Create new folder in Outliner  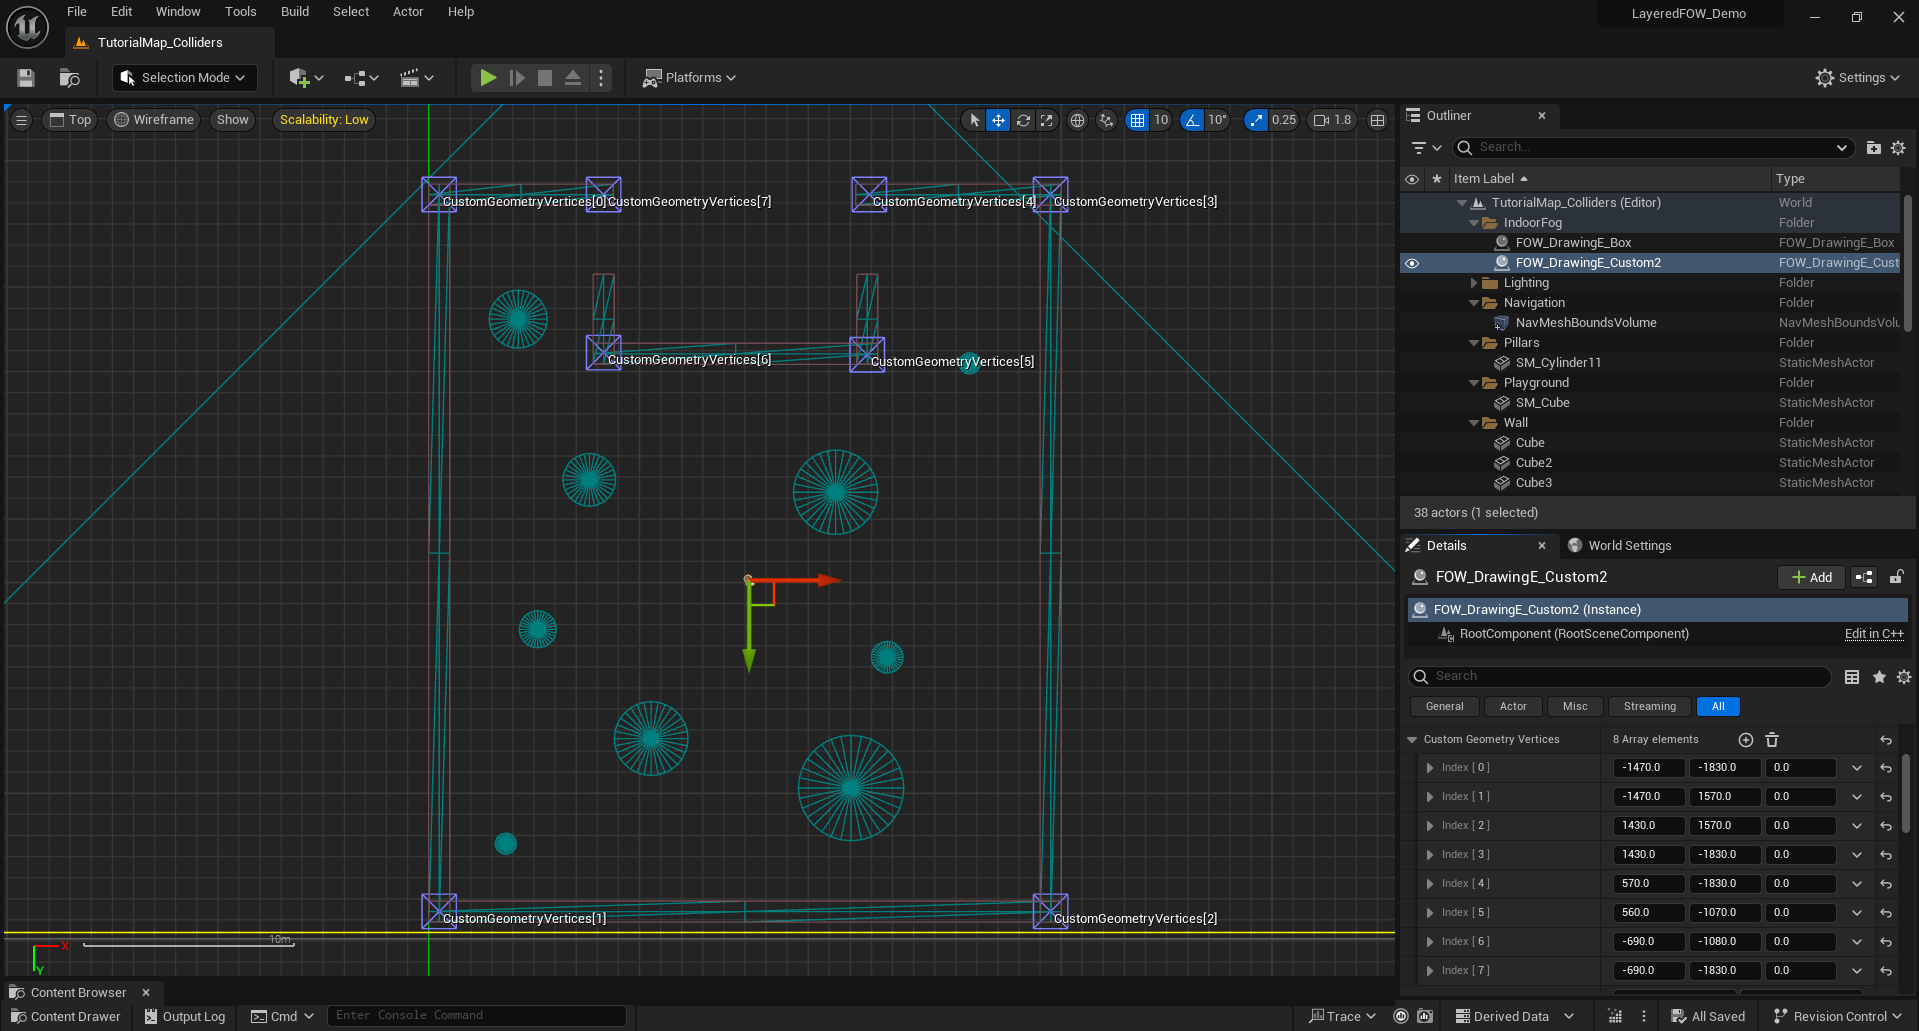coord(1874,148)
